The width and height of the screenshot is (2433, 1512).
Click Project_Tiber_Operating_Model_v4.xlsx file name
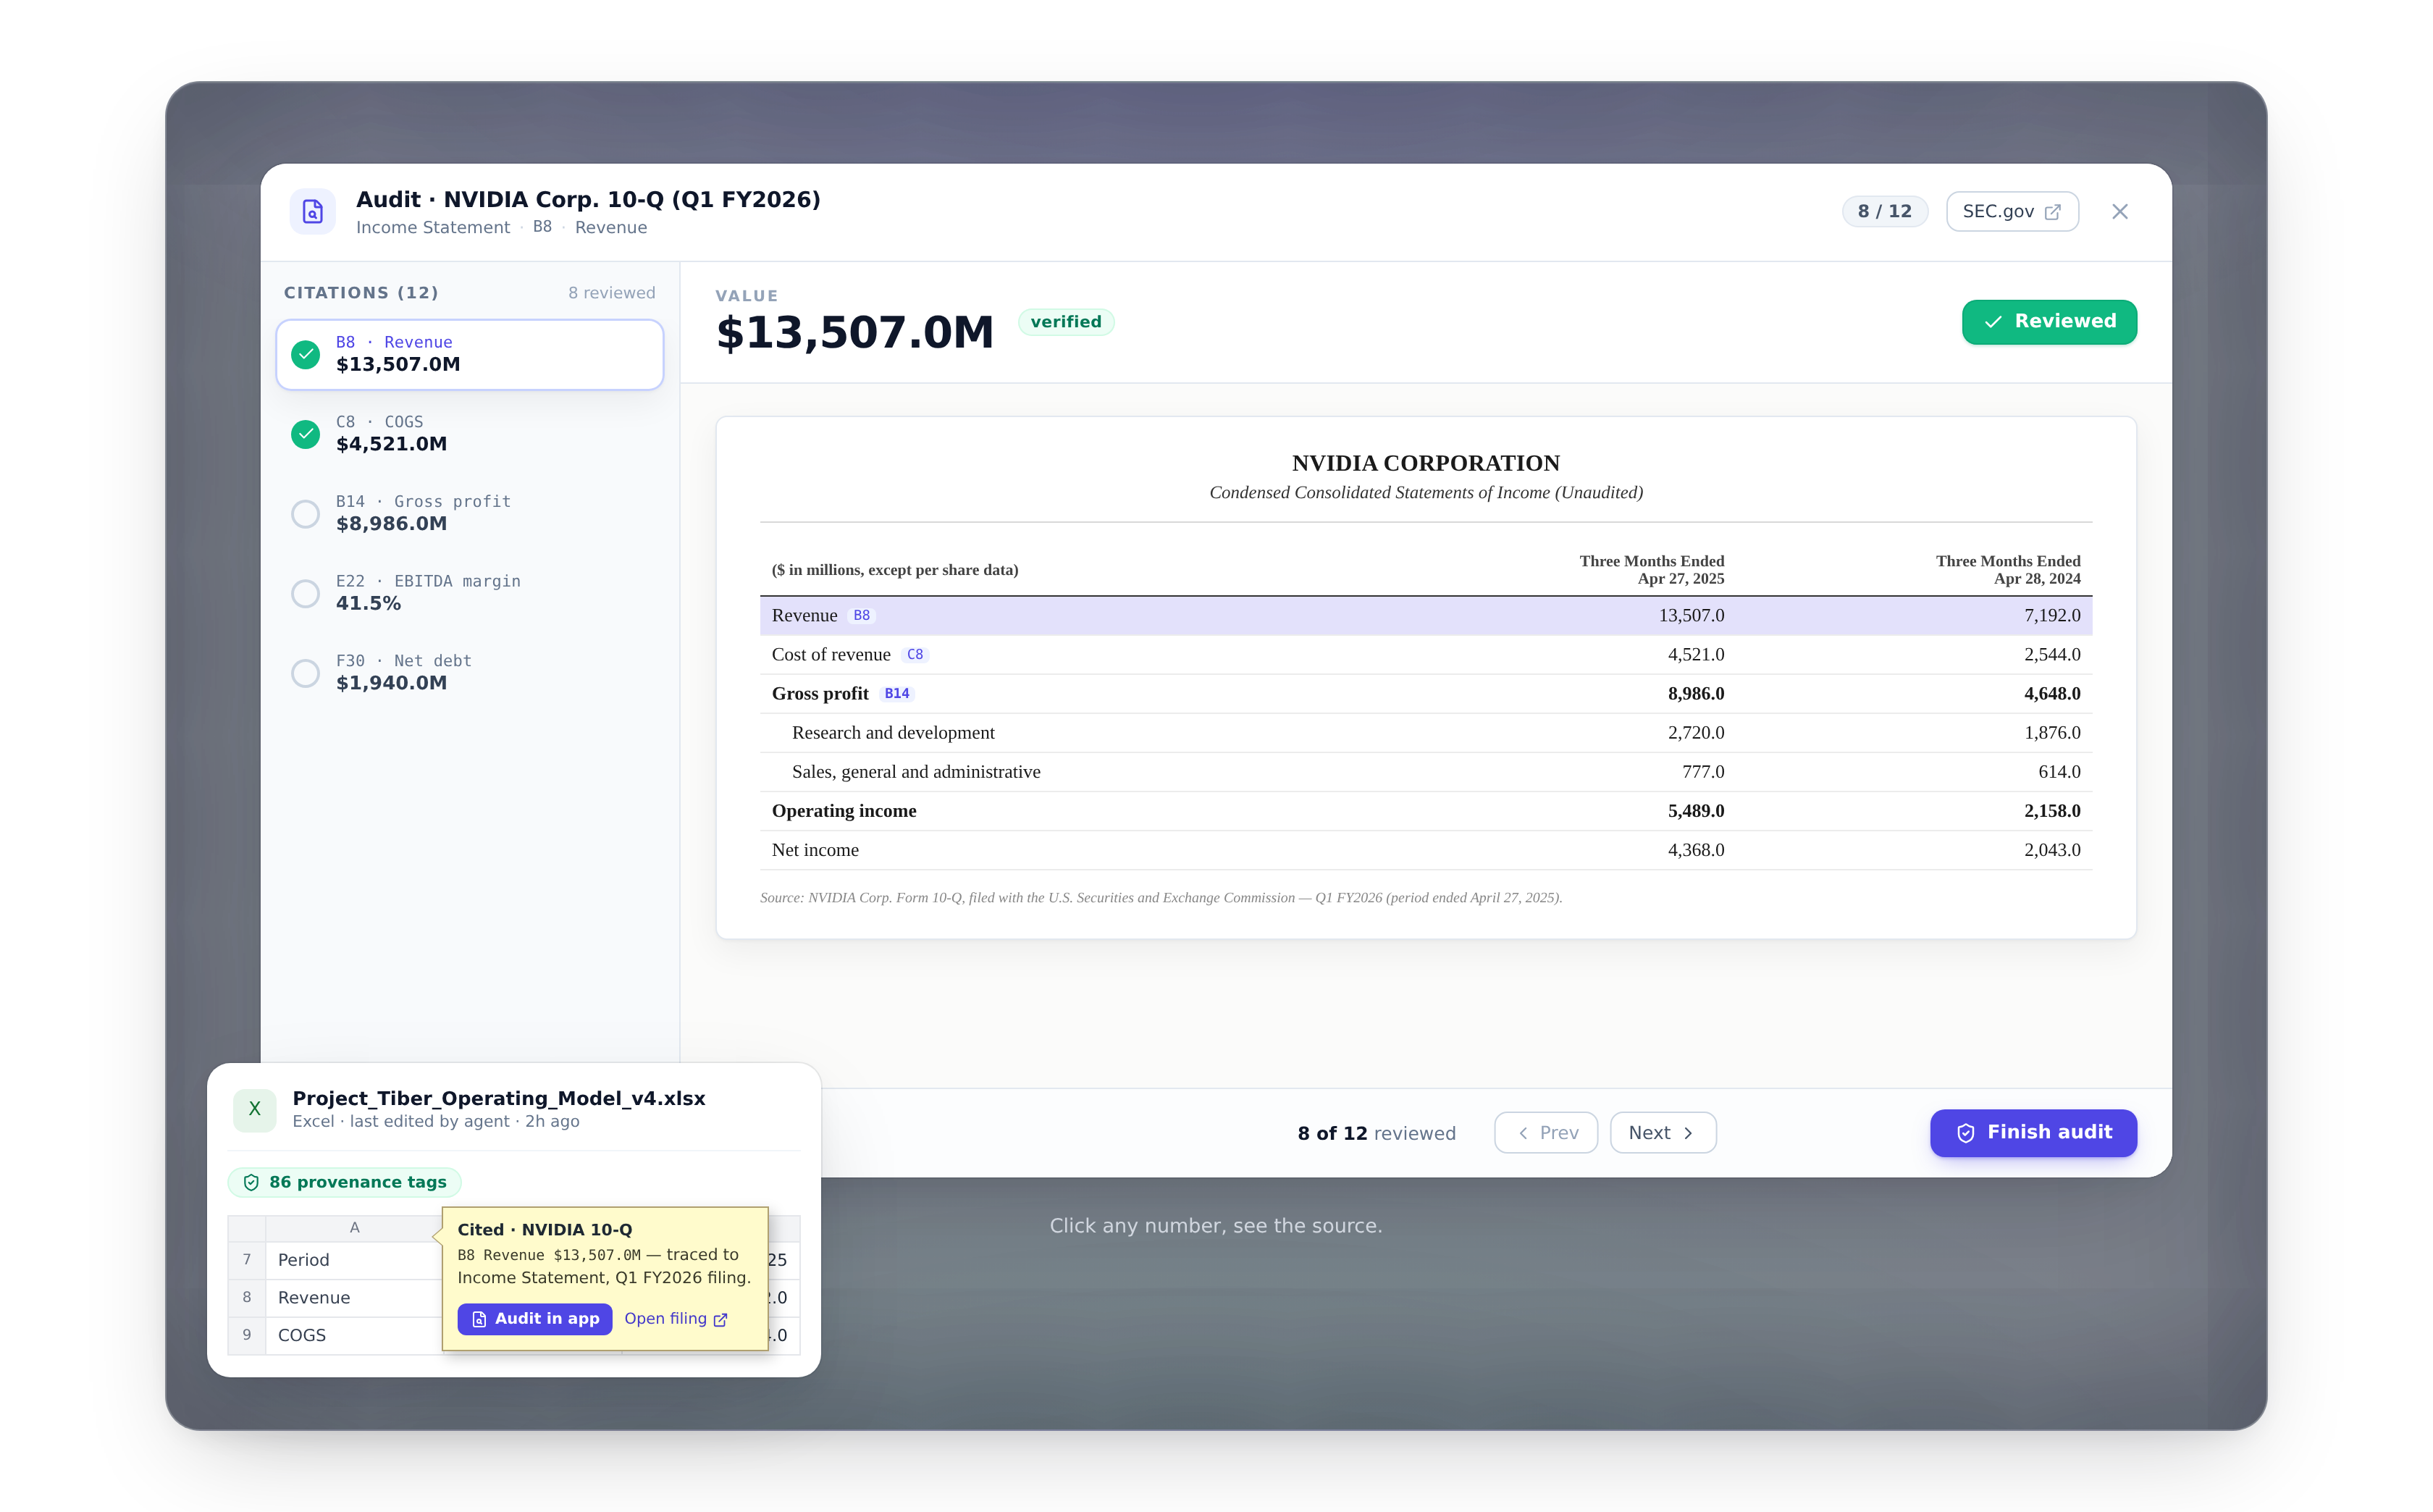click(499, 1098)
